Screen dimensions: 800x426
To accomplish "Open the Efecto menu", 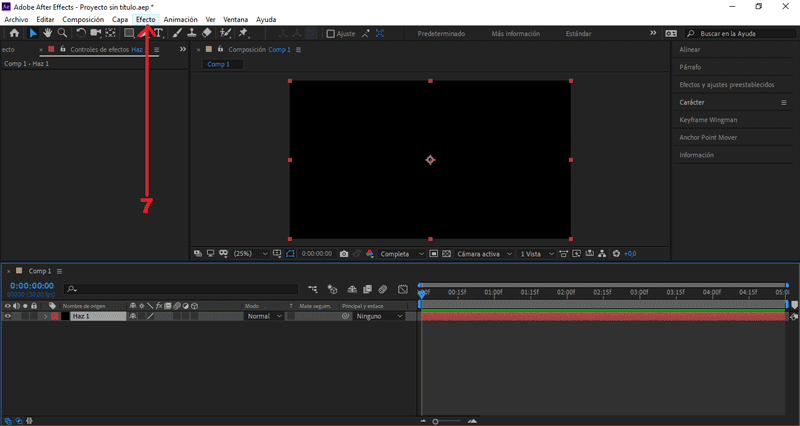I will (x=146, y=19).
